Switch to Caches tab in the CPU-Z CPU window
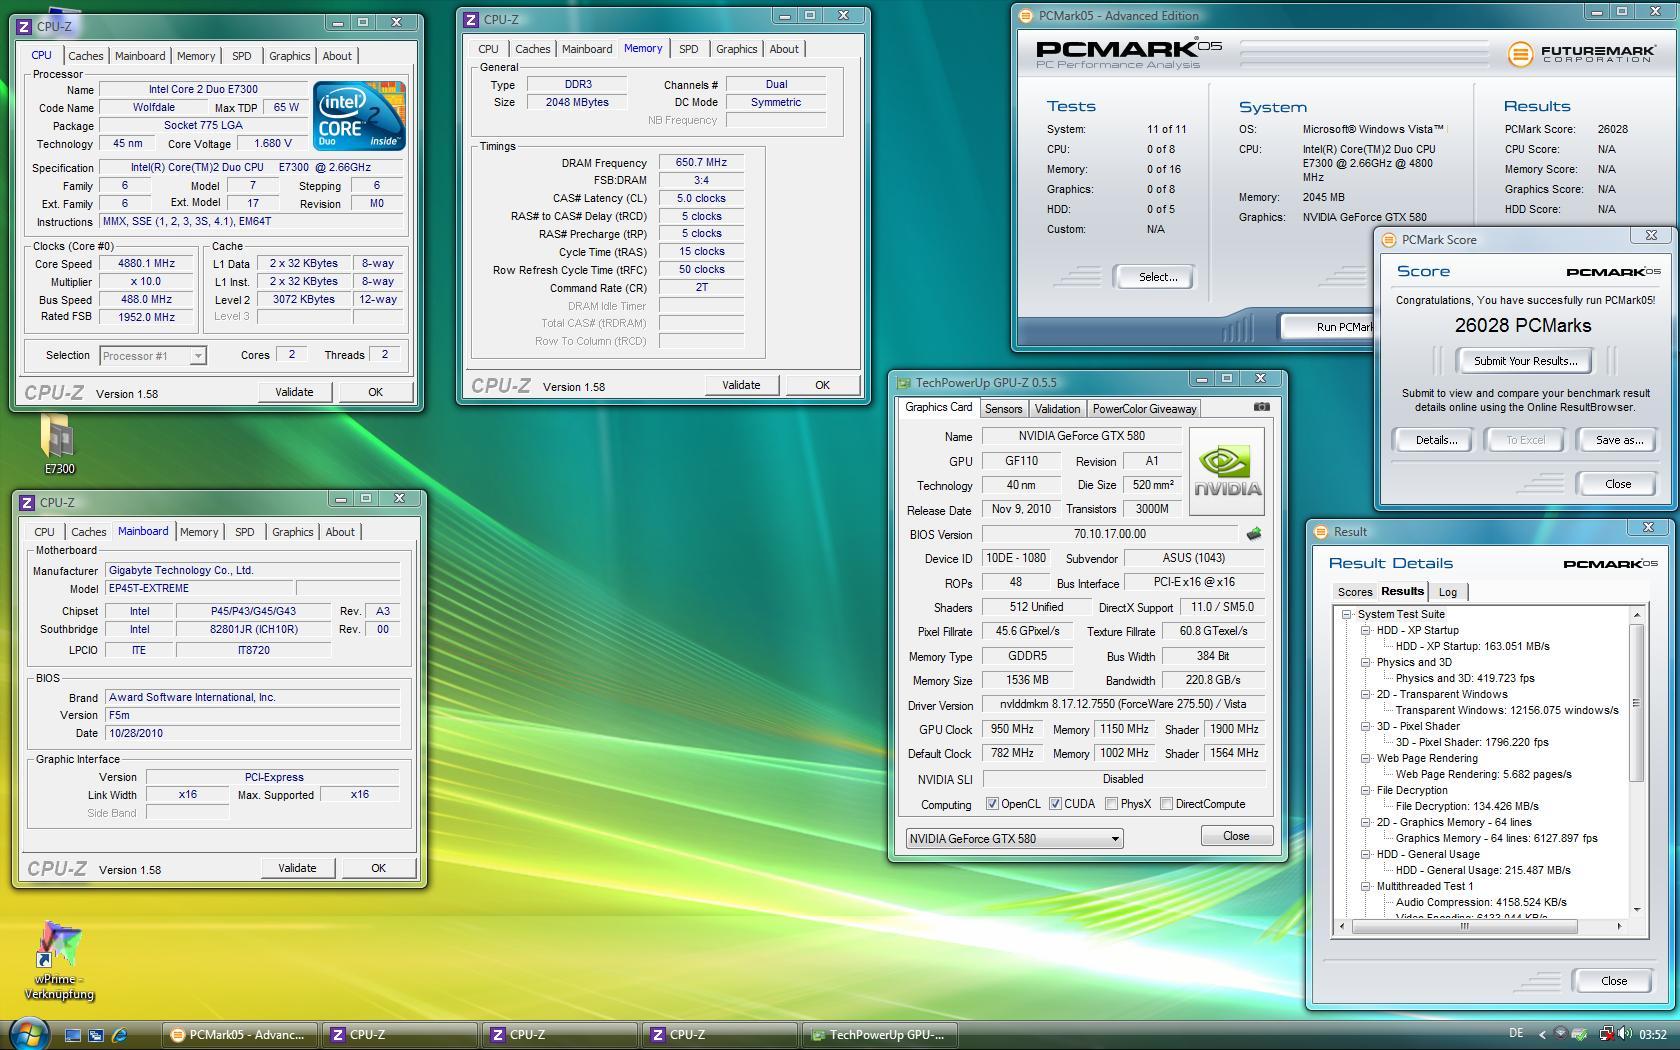 coord(85,56)
